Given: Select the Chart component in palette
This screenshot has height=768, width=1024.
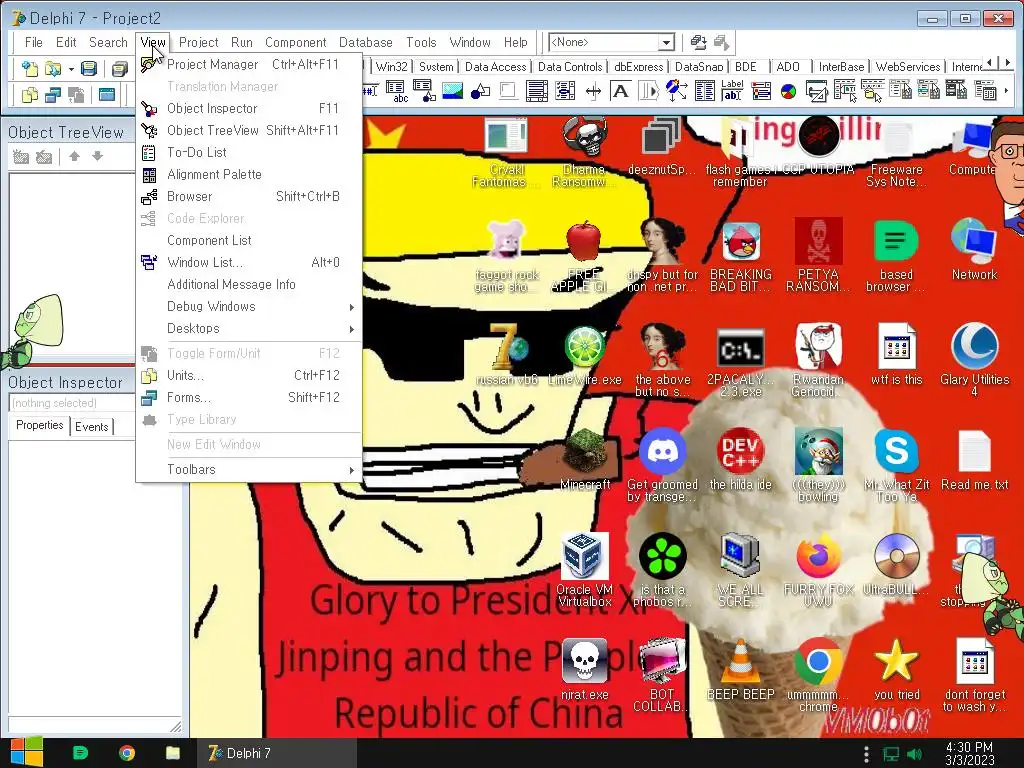Looking at the screenshot, I should [x=789, y=91].
